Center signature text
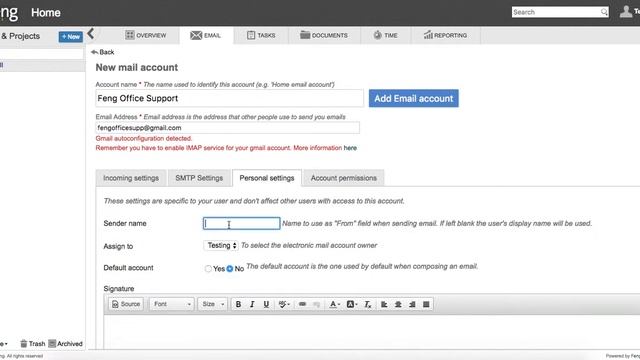 pos(398,304)
